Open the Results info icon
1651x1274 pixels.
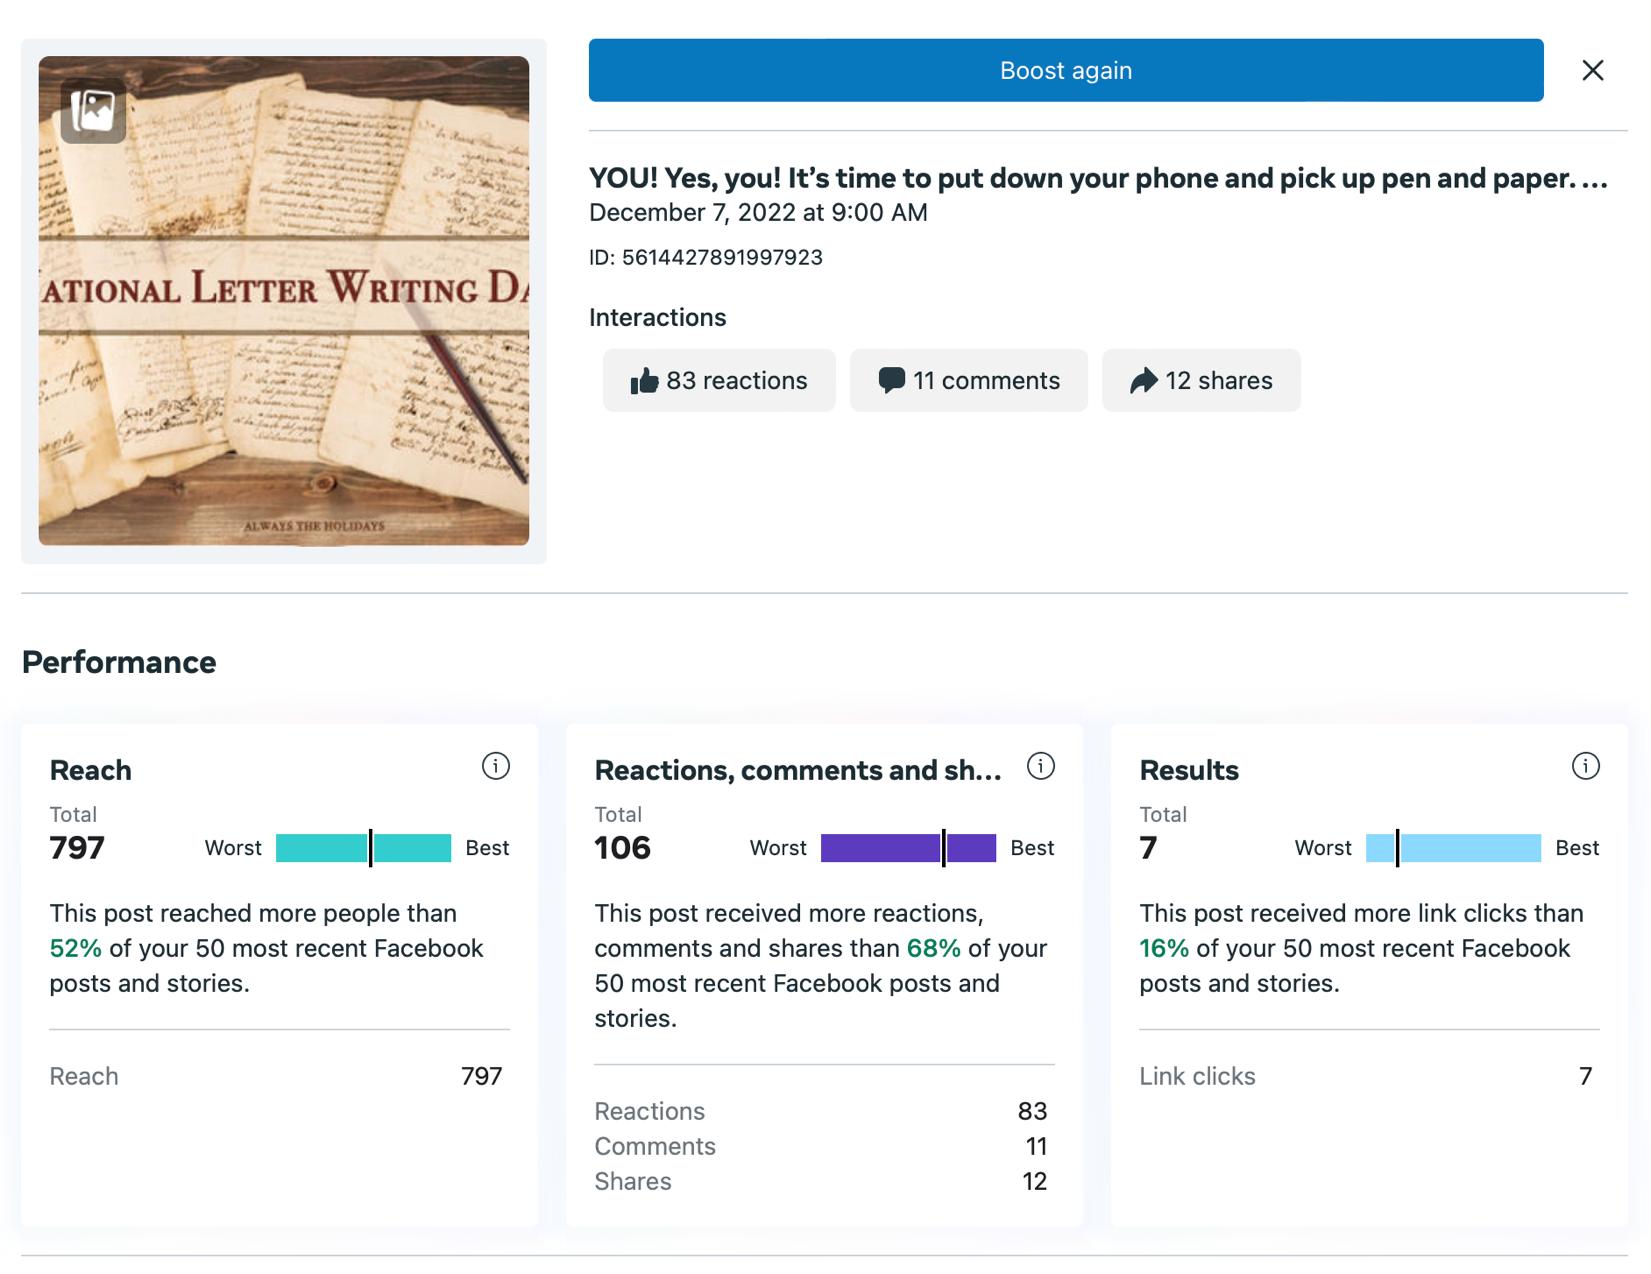click(1586, 766)
